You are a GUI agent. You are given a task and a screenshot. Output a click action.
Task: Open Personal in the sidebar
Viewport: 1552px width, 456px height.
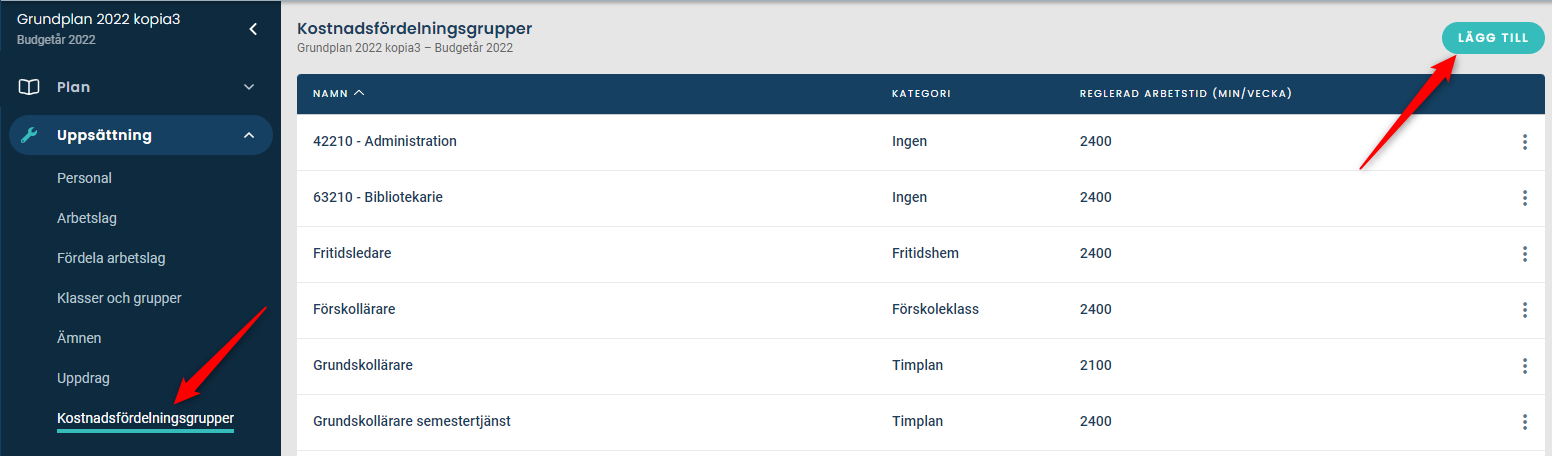(84, 178)
